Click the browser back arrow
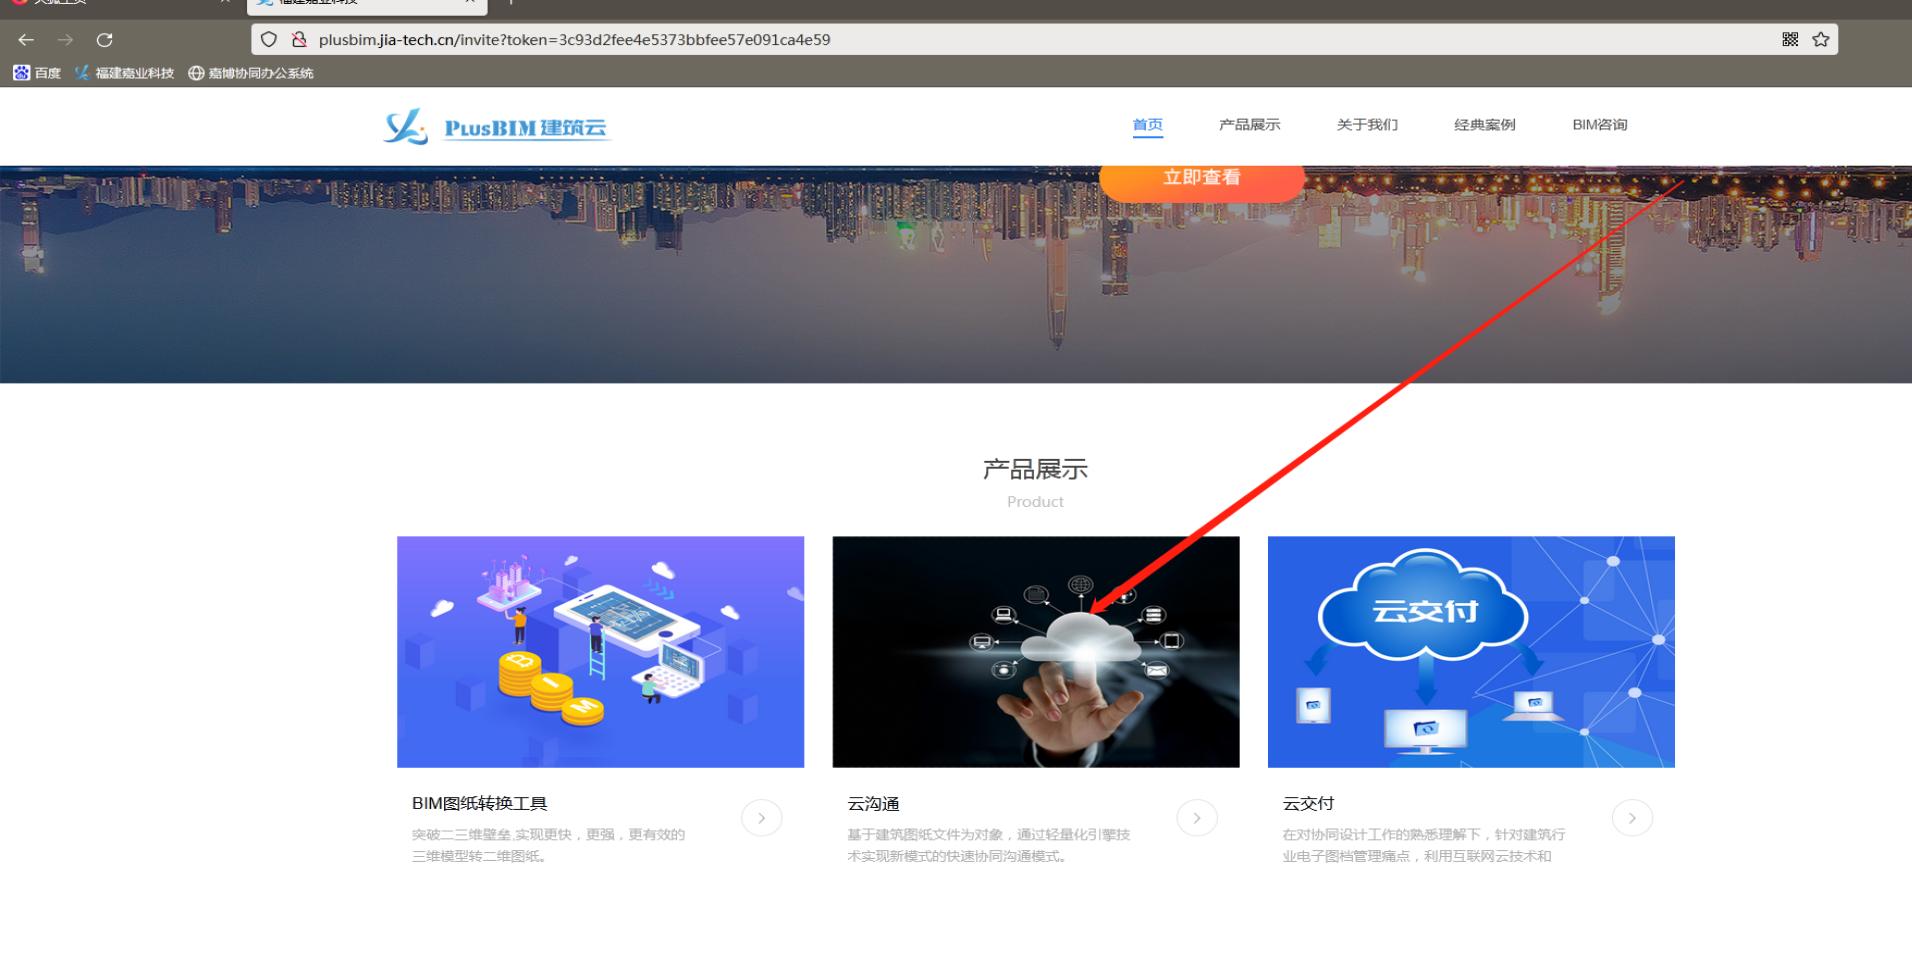Image resolution: width=1912 pixels, height=976 pixels. pyautogui.click(x=26, y=40)
